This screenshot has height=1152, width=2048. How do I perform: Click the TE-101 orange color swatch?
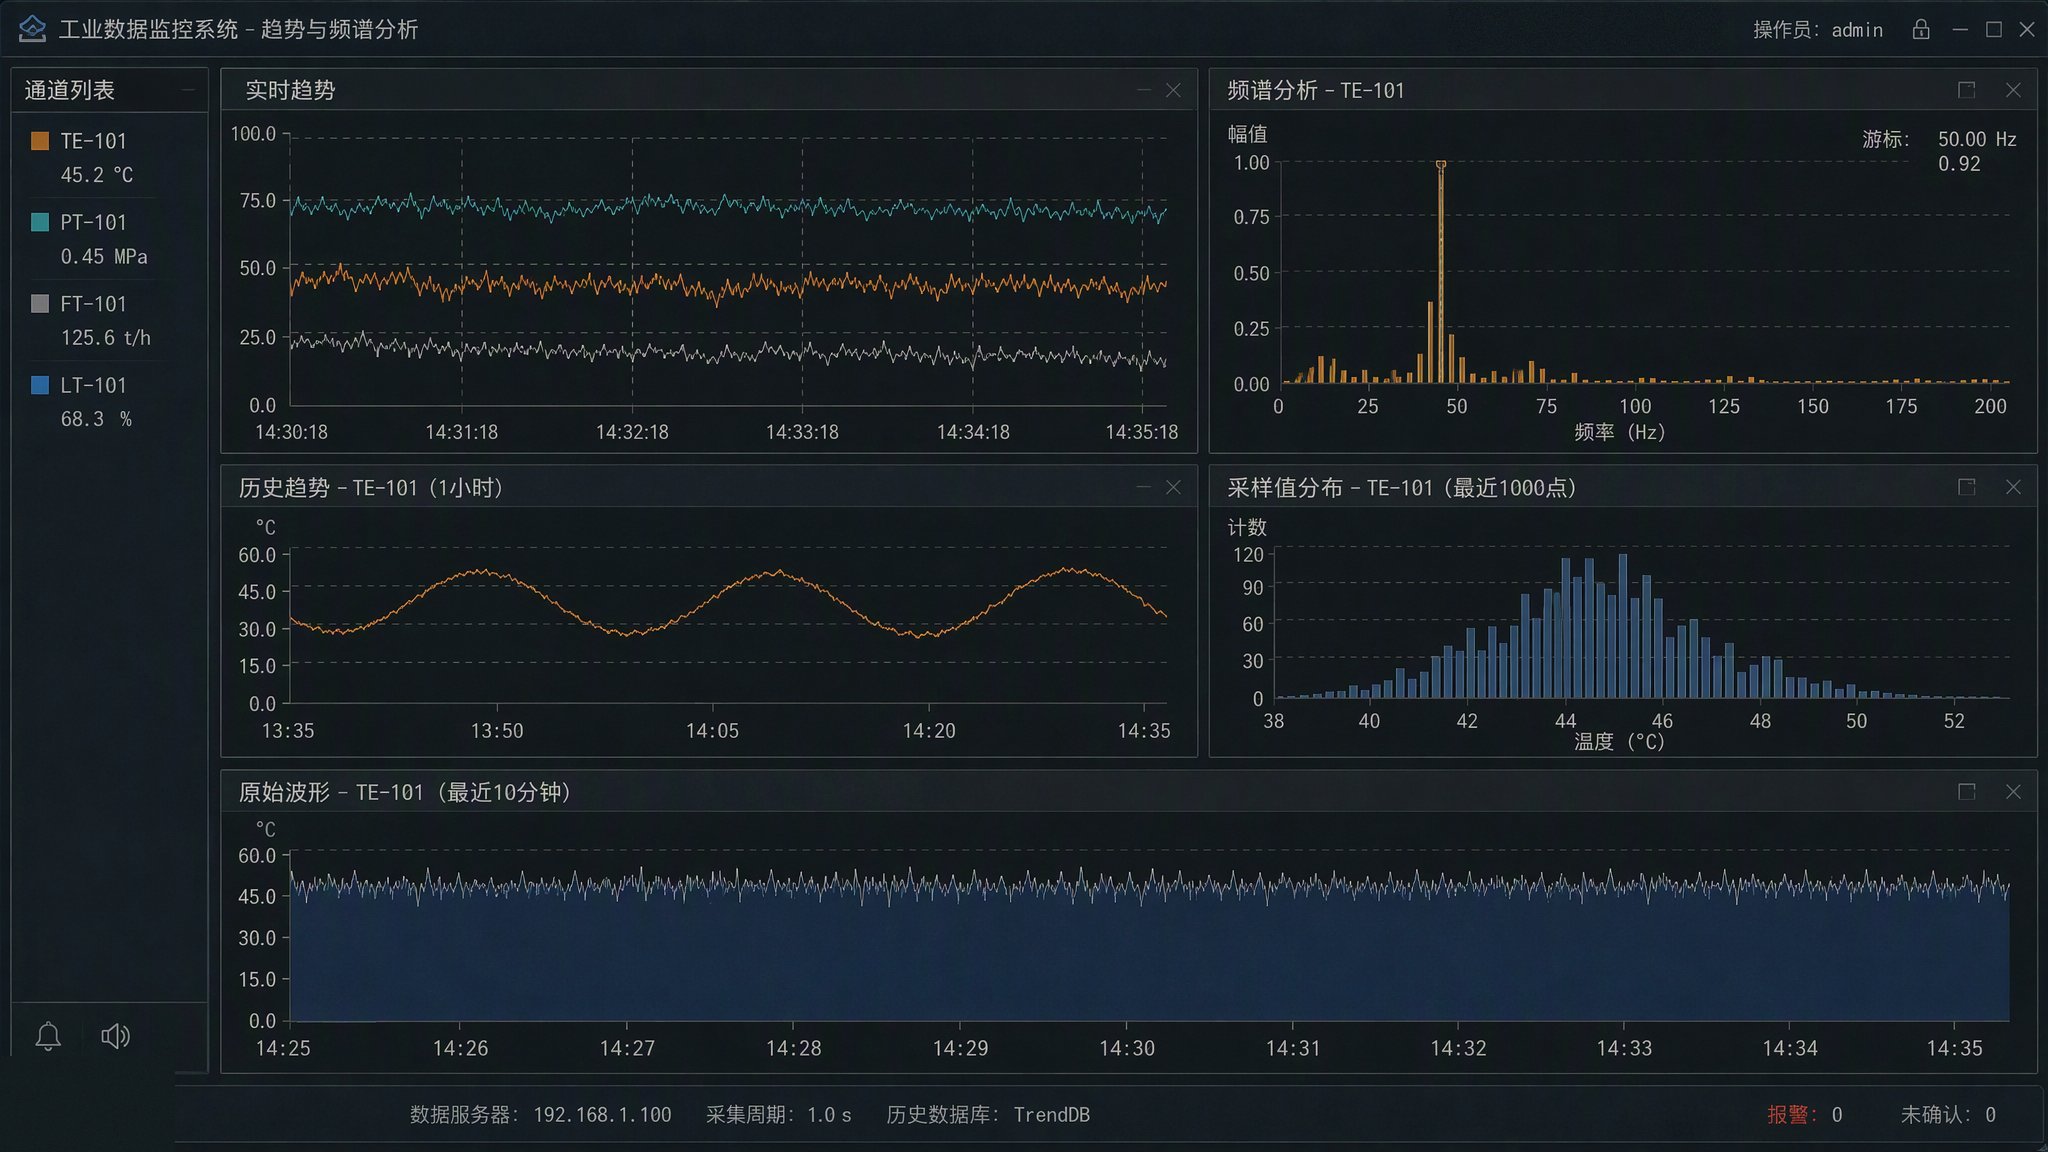click(x=40, y=141)
